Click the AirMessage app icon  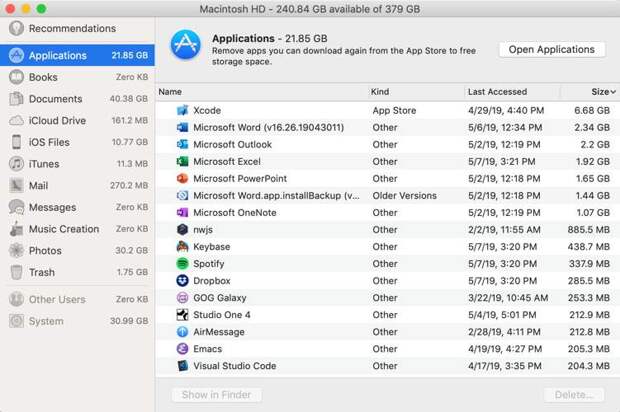(x=182, y=332)
